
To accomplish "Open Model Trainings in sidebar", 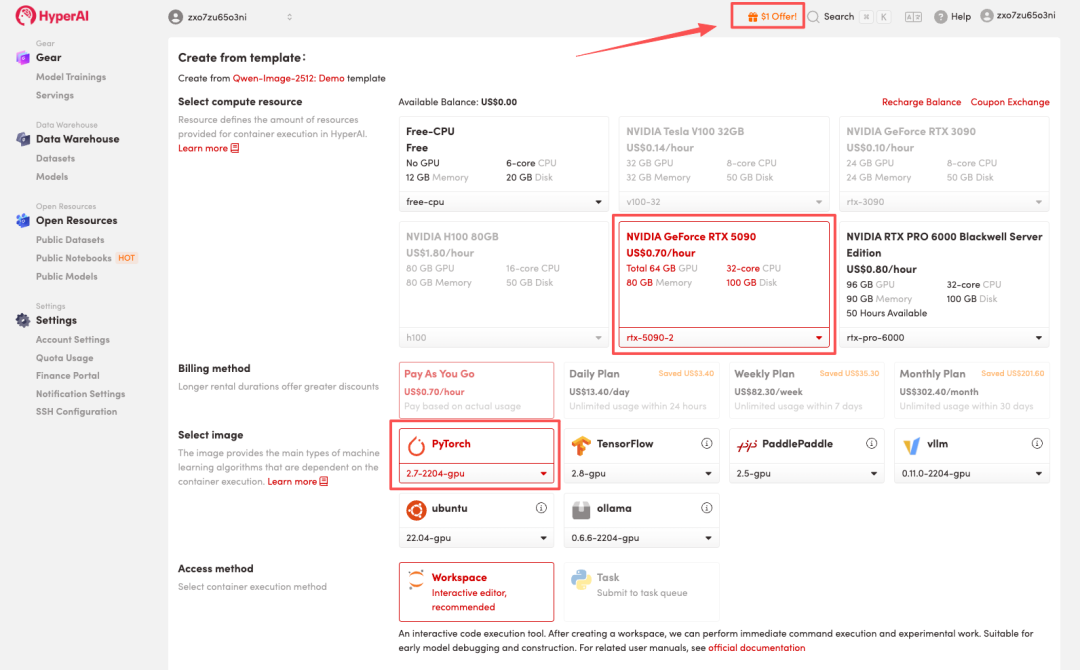I will [x=70, y=77].
